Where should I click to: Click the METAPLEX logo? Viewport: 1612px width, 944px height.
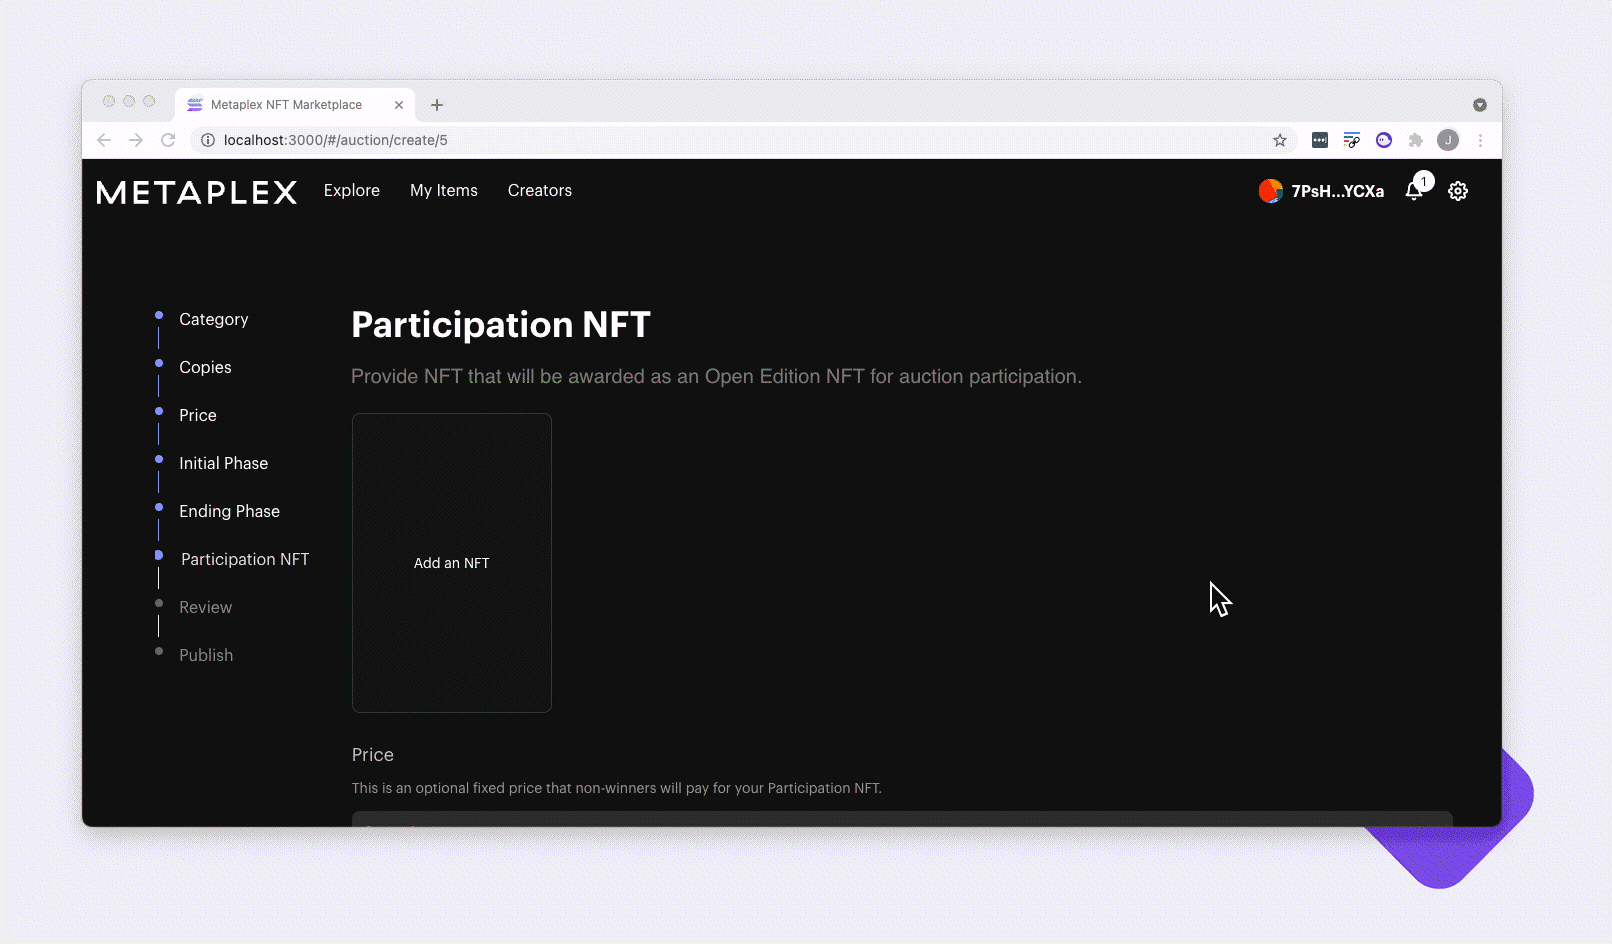196,192
